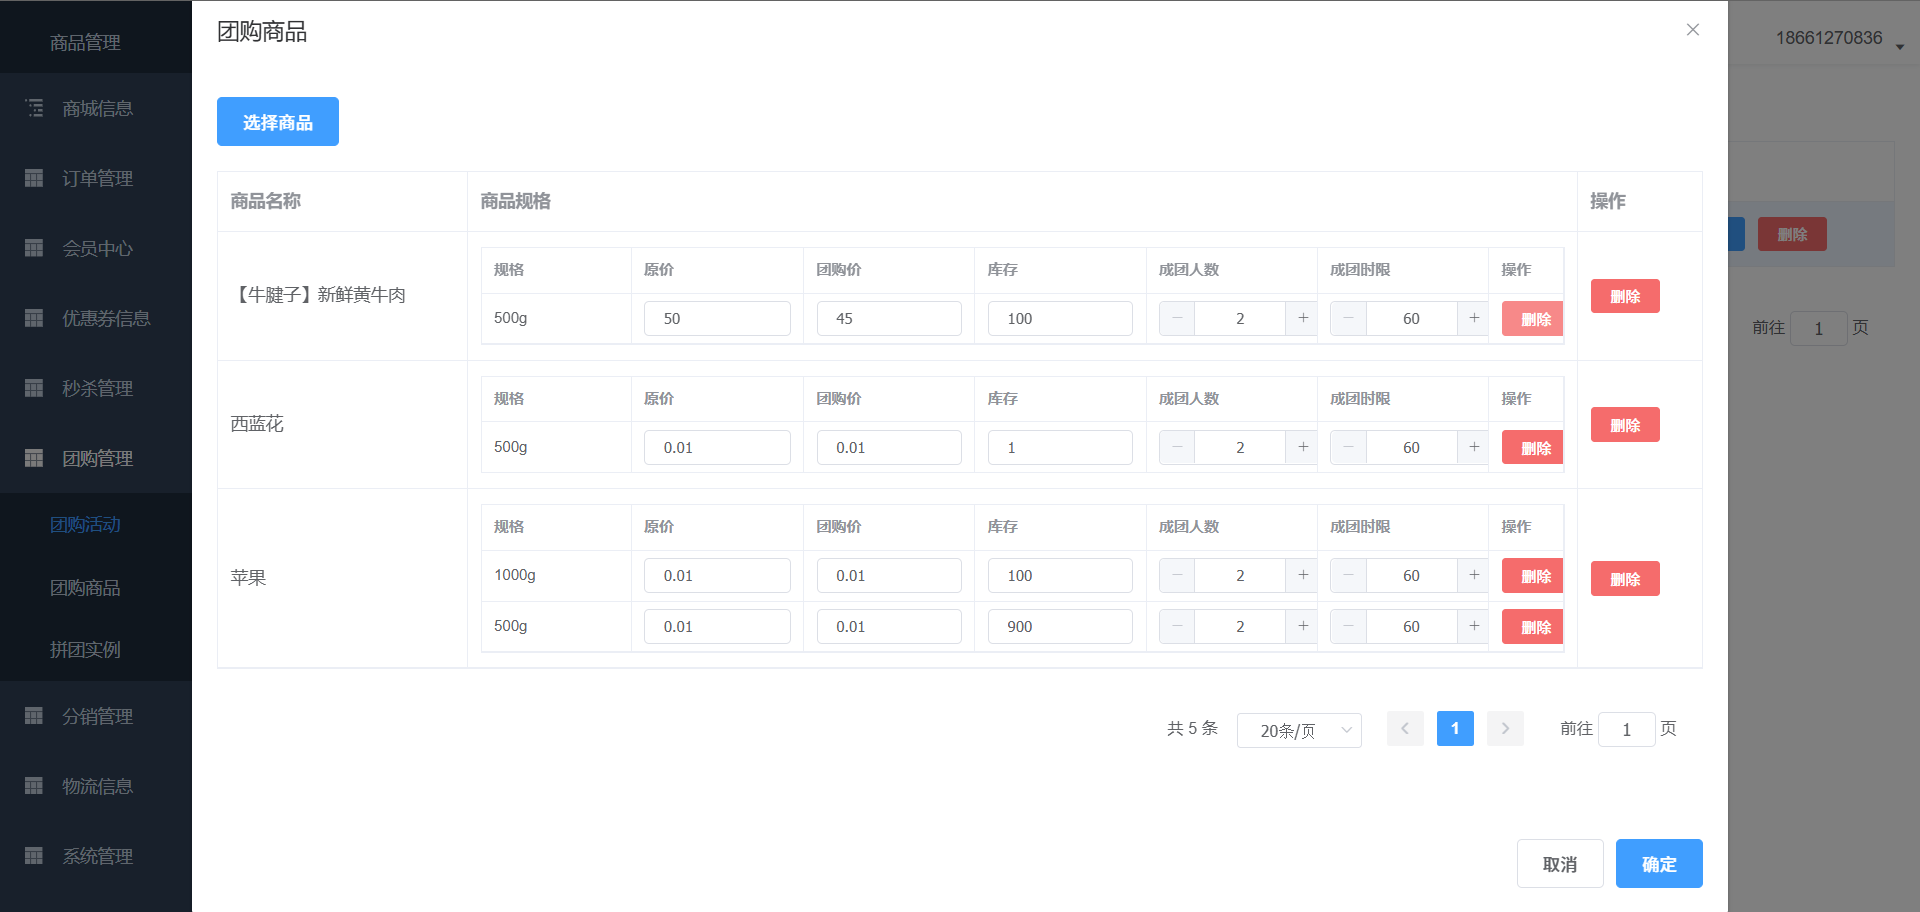Screen dimensions: 1920x912
Task: Click 库存 field showing 900 for 苹果
Action: tap(1059, 627)
